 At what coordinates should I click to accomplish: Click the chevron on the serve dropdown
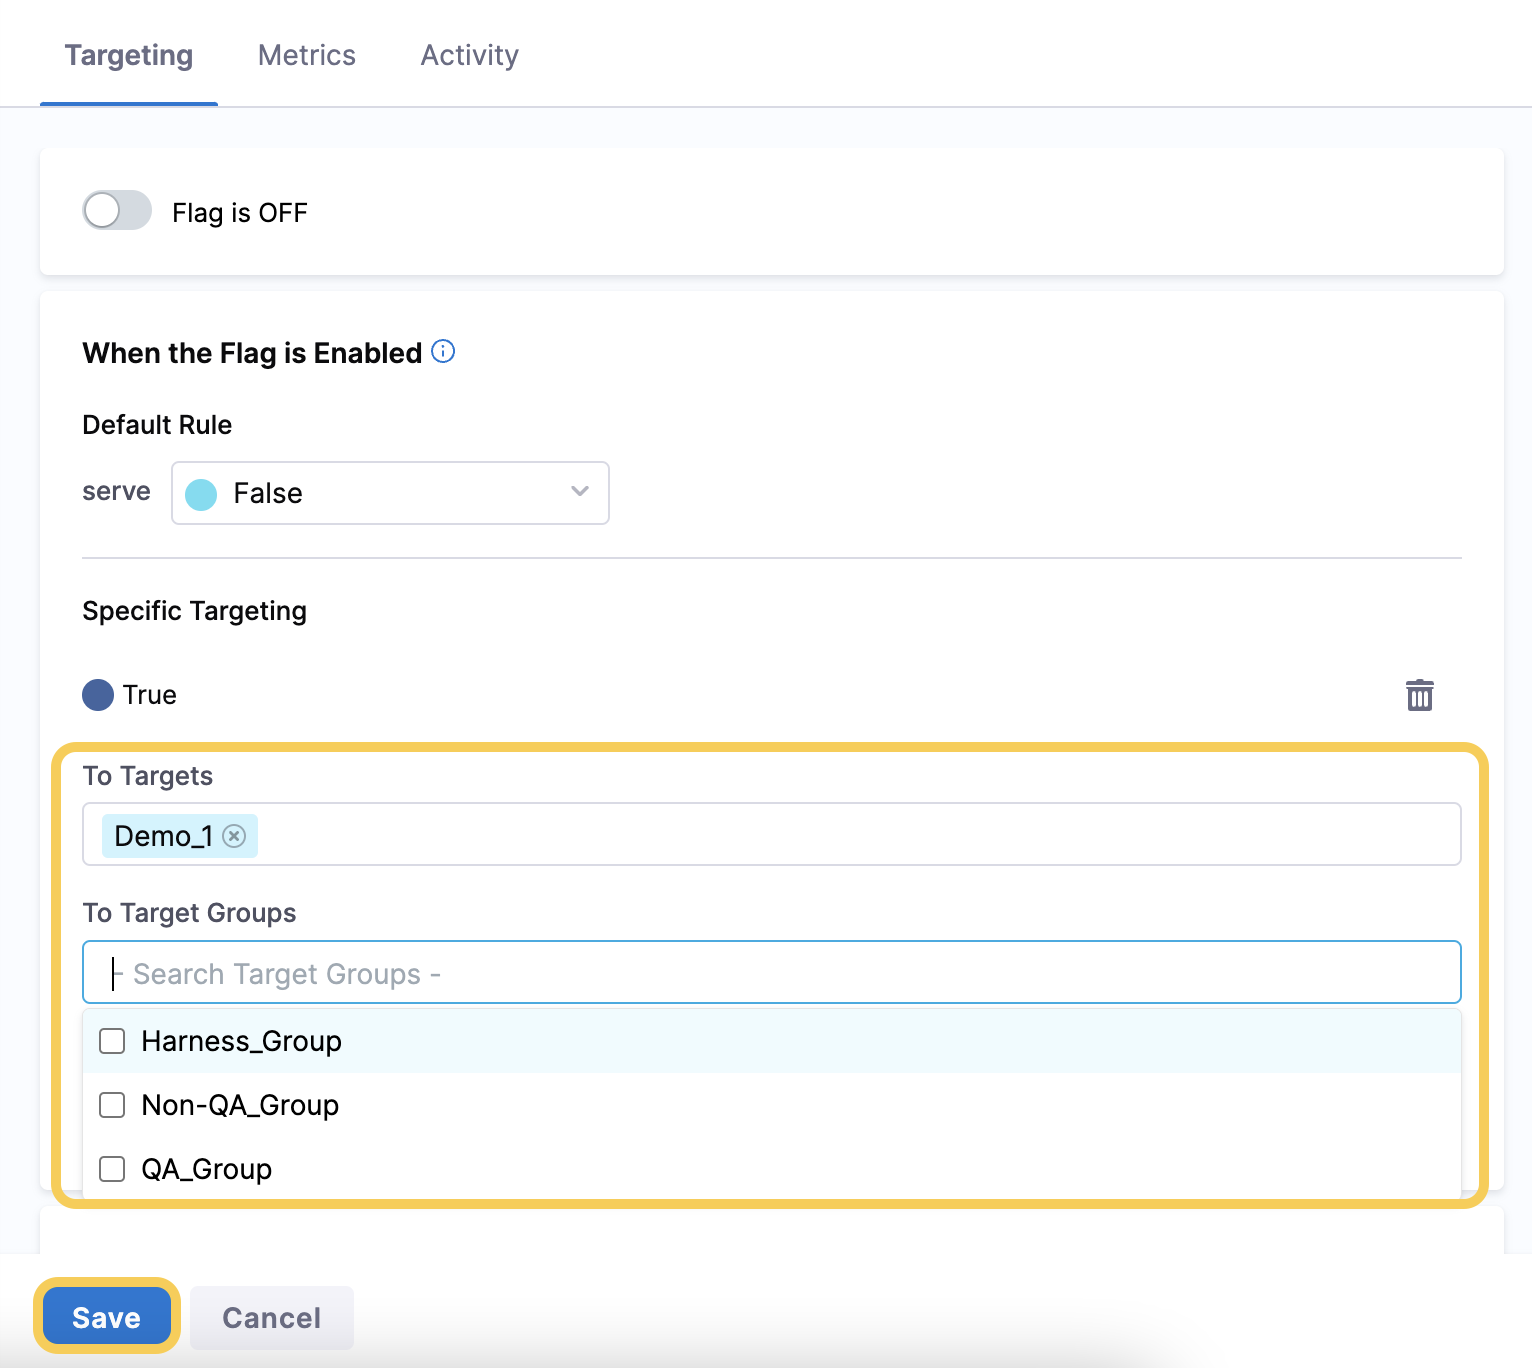pos(579,492)
